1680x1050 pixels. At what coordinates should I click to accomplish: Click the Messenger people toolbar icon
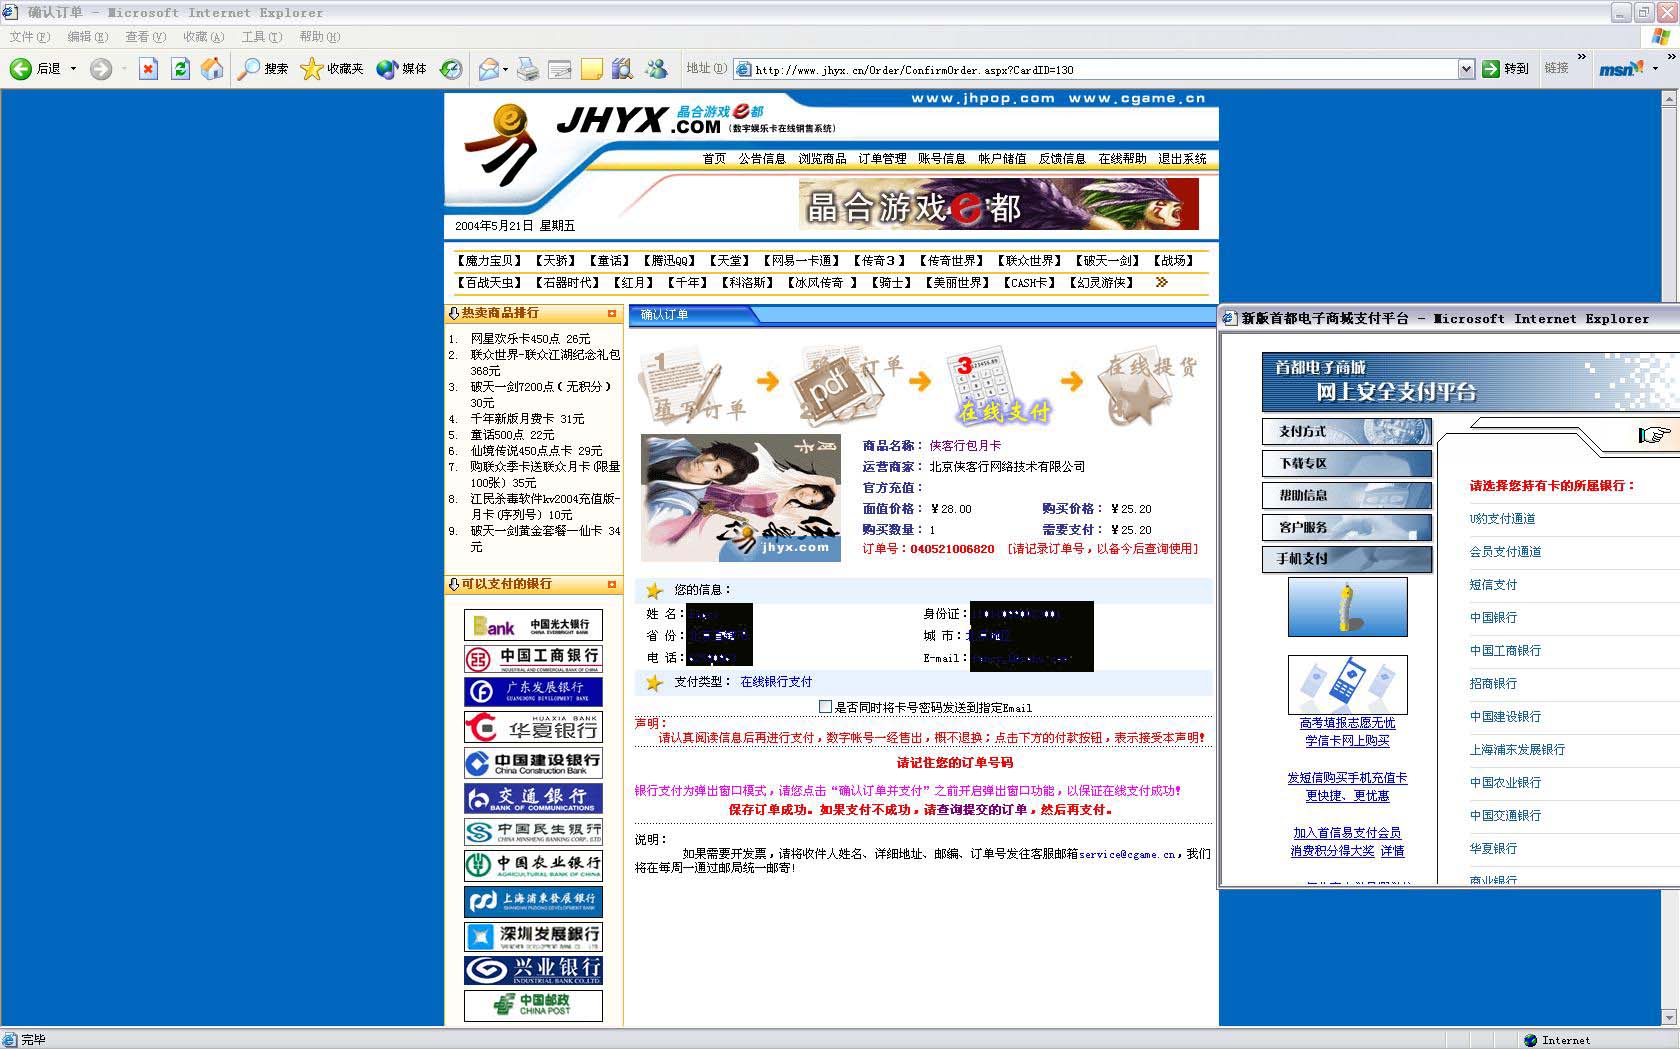point(656,69)
